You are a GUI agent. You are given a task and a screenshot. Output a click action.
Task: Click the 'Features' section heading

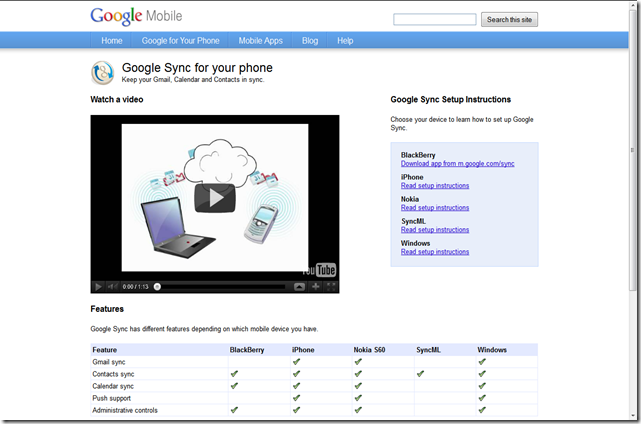point(107,309)
